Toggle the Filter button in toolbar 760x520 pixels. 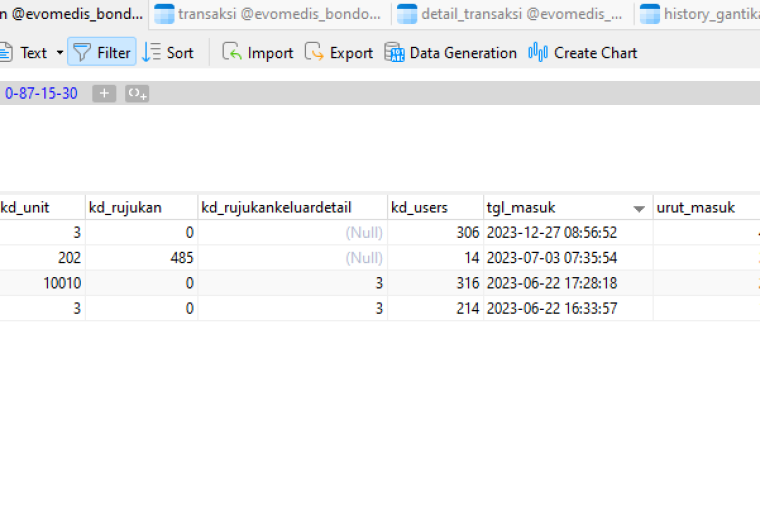pos(102,52)
